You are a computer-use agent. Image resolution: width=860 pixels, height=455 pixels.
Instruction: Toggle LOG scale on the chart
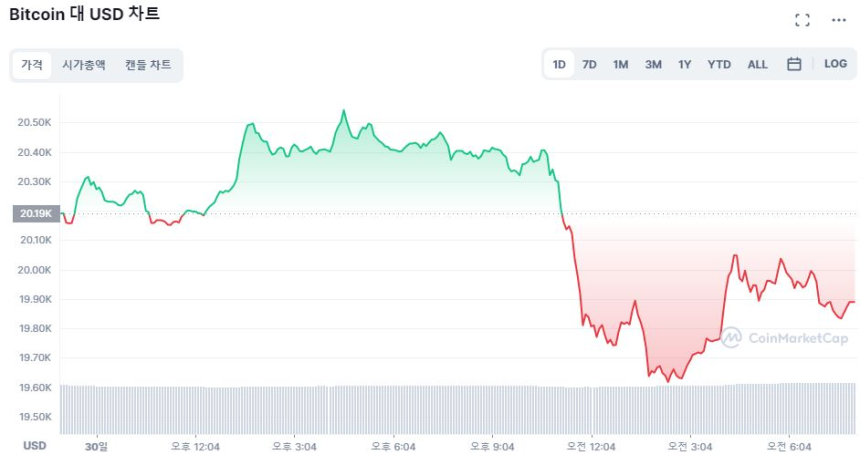point(835,64)
